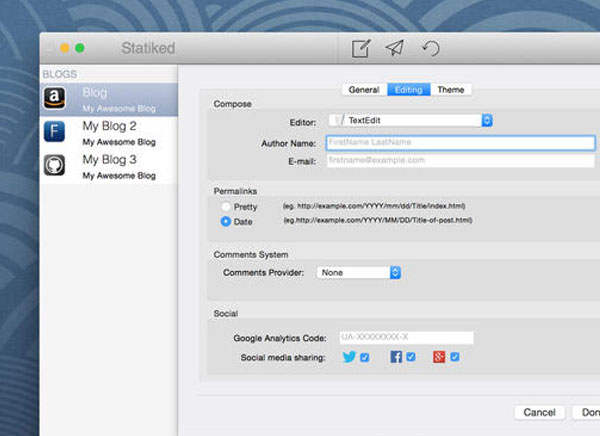
Task: Switch to the Editing tab
Action: click(409, 90)
